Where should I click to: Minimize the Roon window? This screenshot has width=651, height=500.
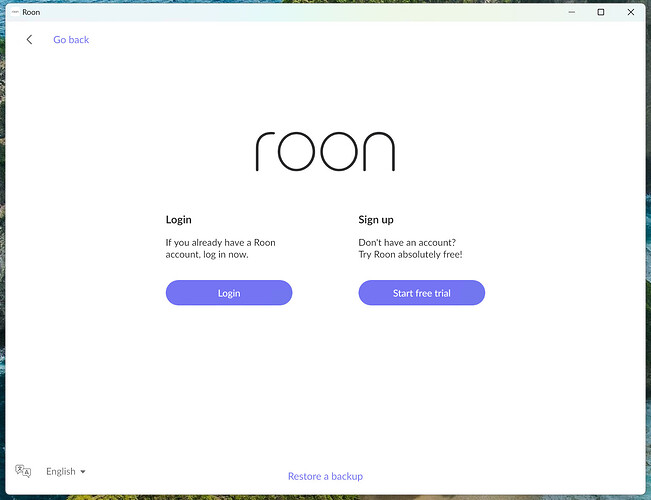tap(572, 12)
